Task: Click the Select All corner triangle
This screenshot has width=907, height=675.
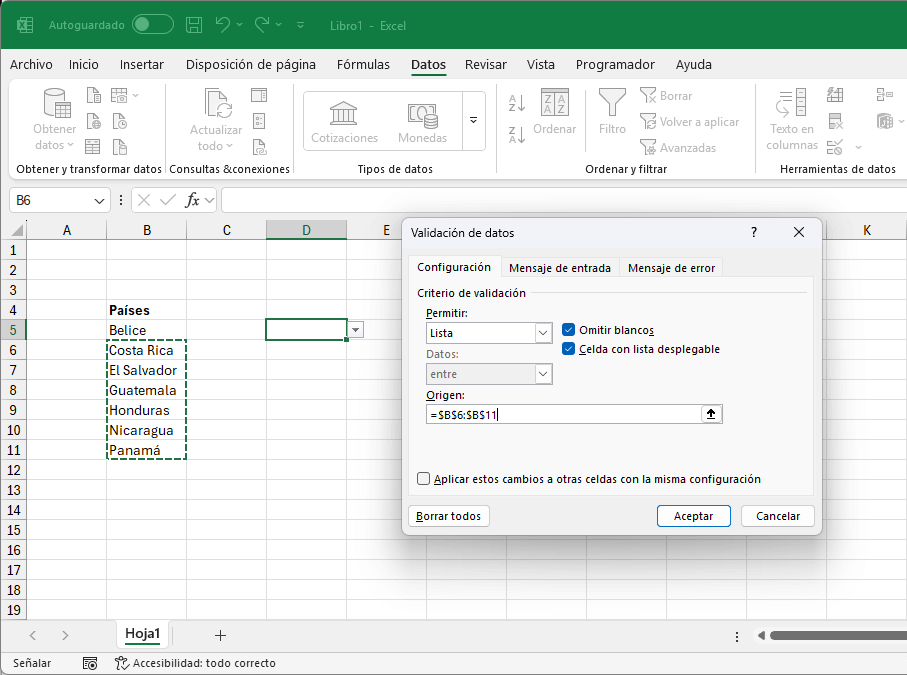Action: point(17,230)
